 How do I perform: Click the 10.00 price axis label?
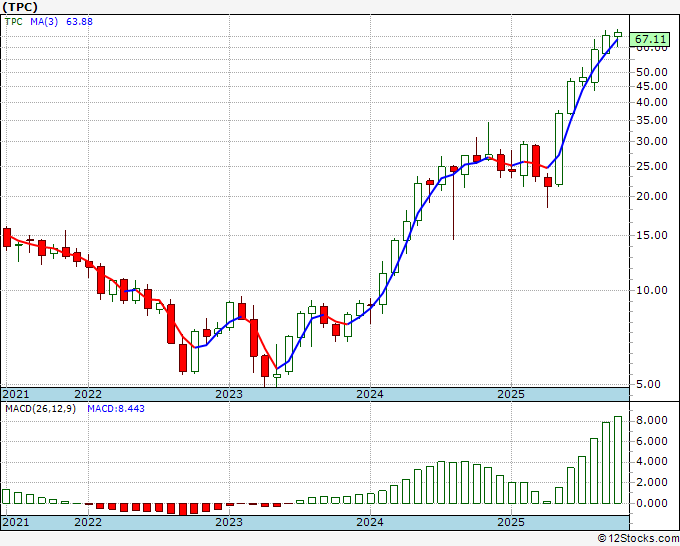pos(652,290)
